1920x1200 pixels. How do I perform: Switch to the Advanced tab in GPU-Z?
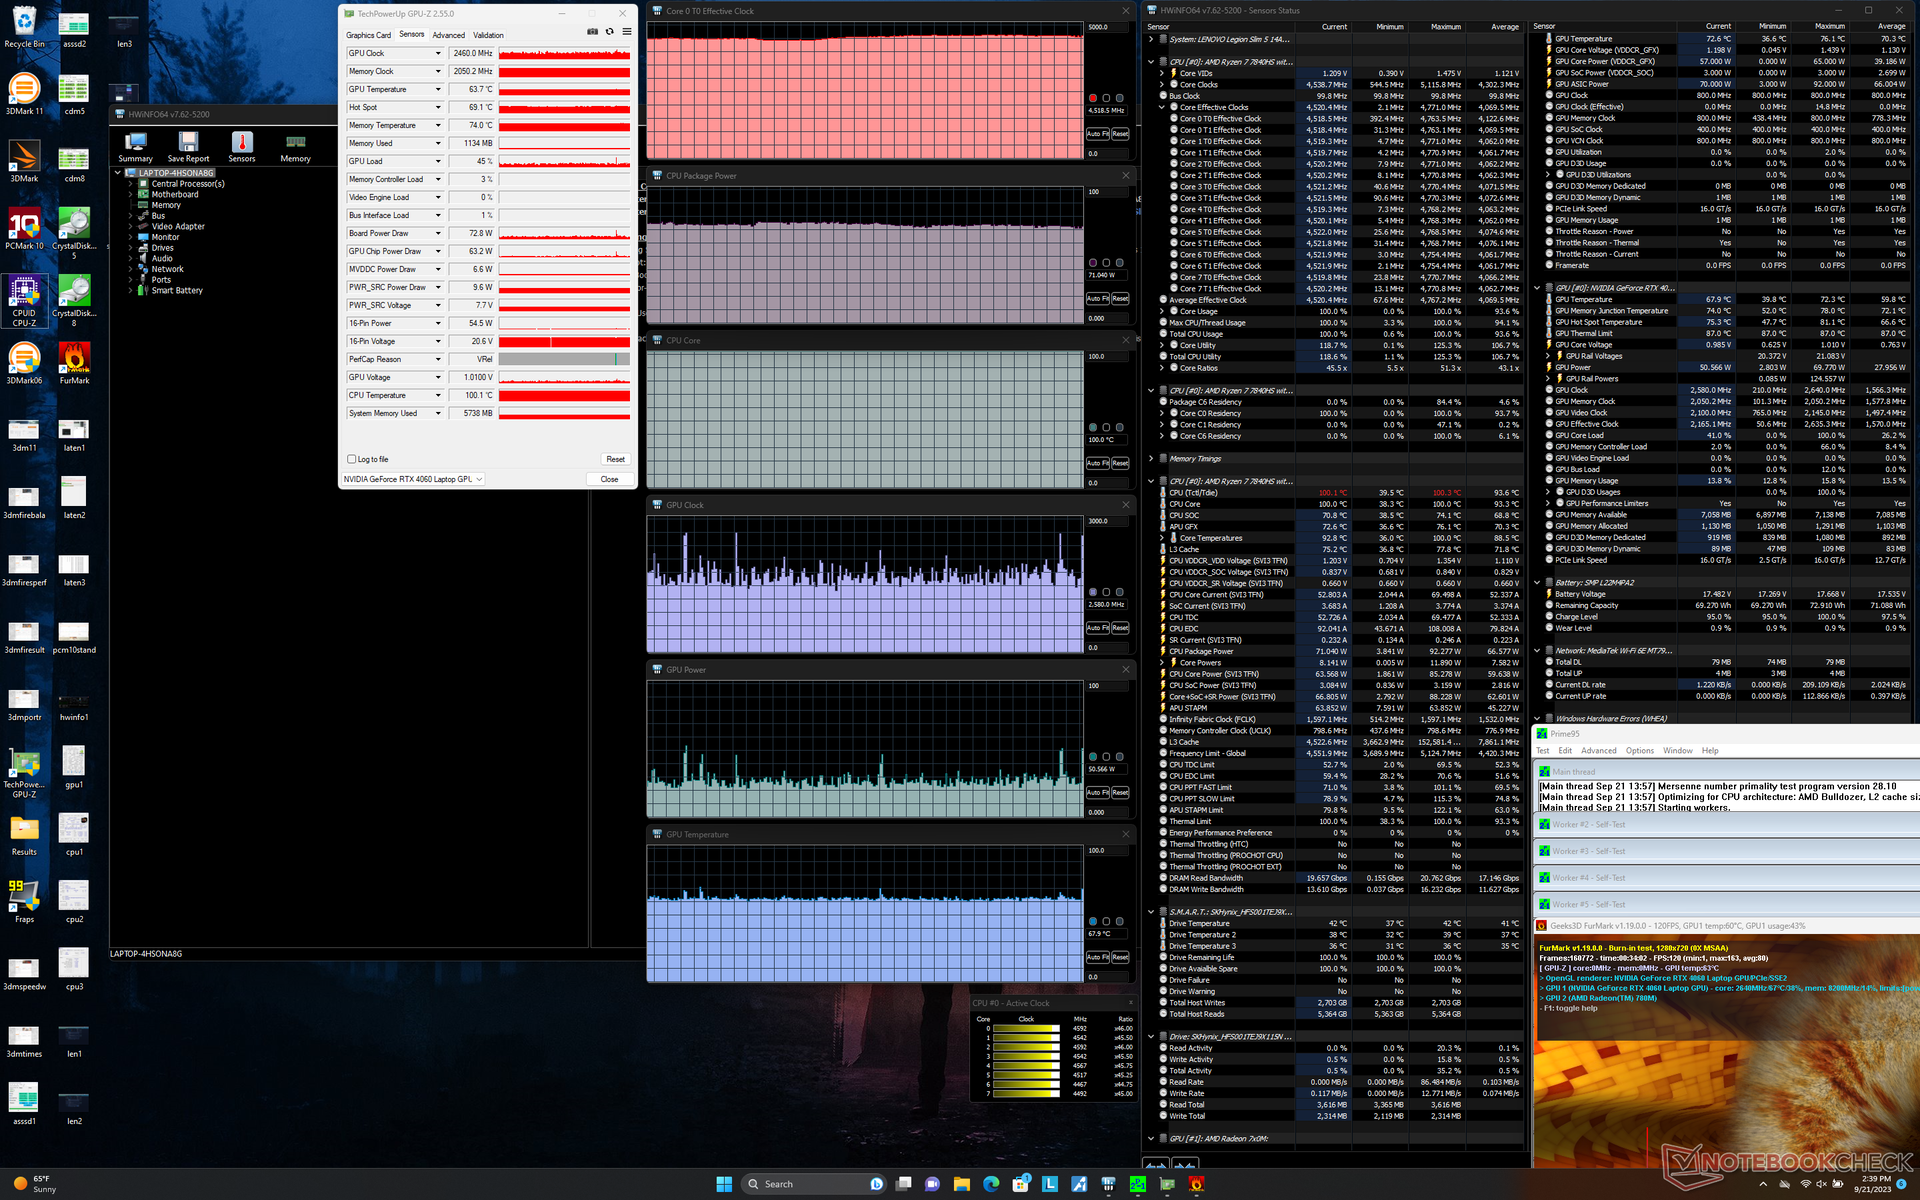coord(448,35)
